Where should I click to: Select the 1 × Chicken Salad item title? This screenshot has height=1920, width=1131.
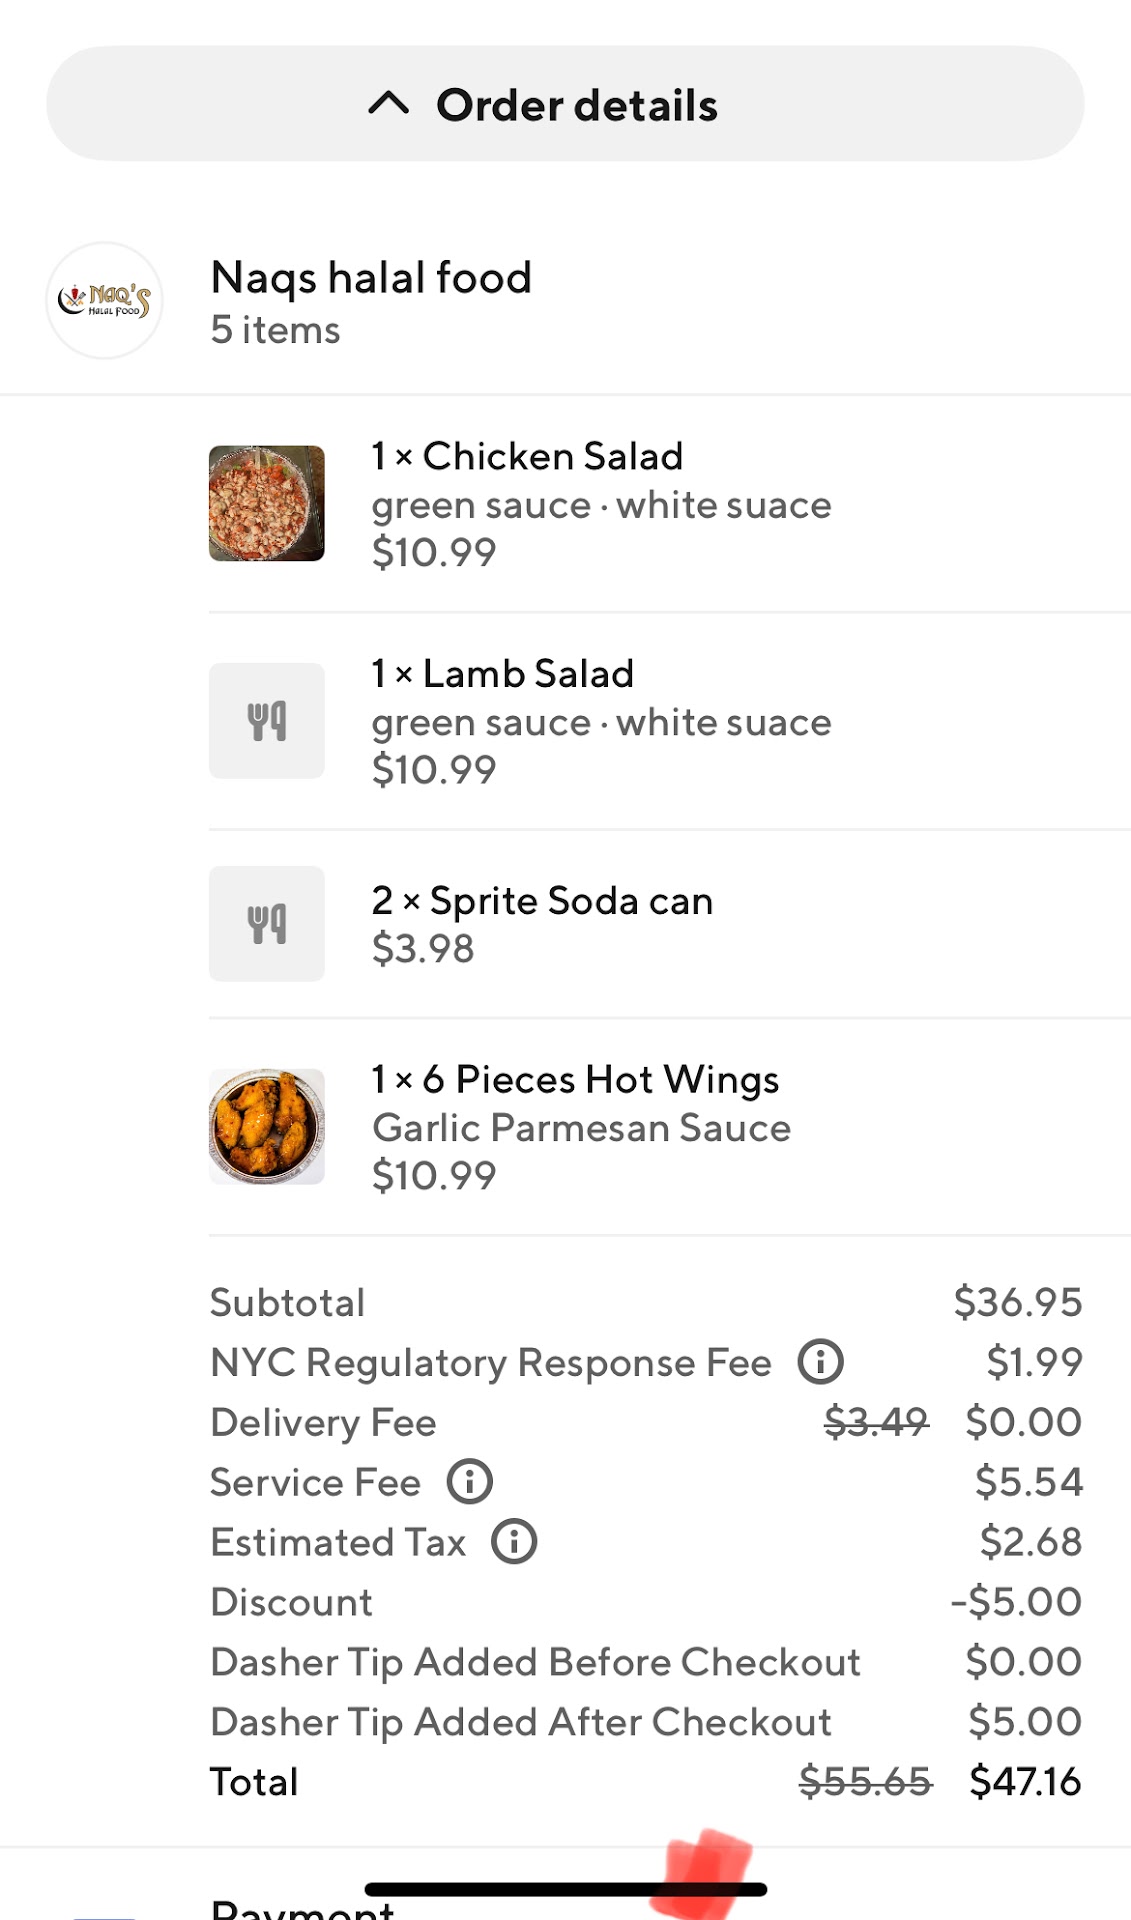pyautogui.click(x=527, y=456)
